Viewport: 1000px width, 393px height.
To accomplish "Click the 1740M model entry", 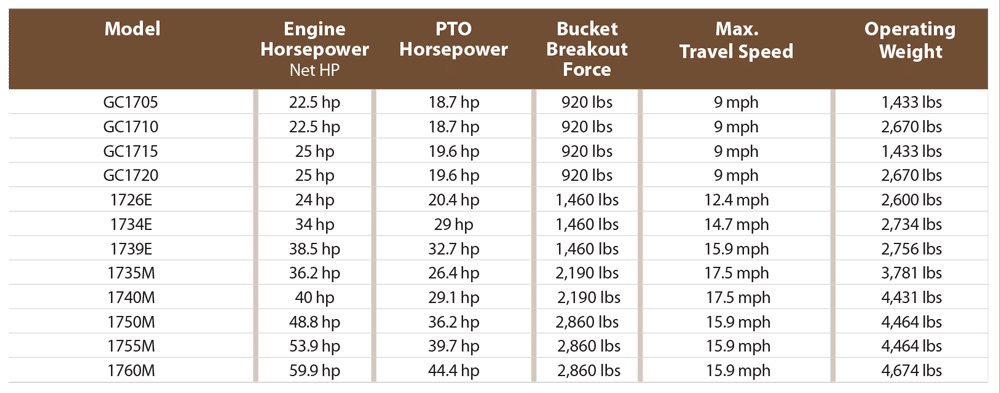I will 131,297.
